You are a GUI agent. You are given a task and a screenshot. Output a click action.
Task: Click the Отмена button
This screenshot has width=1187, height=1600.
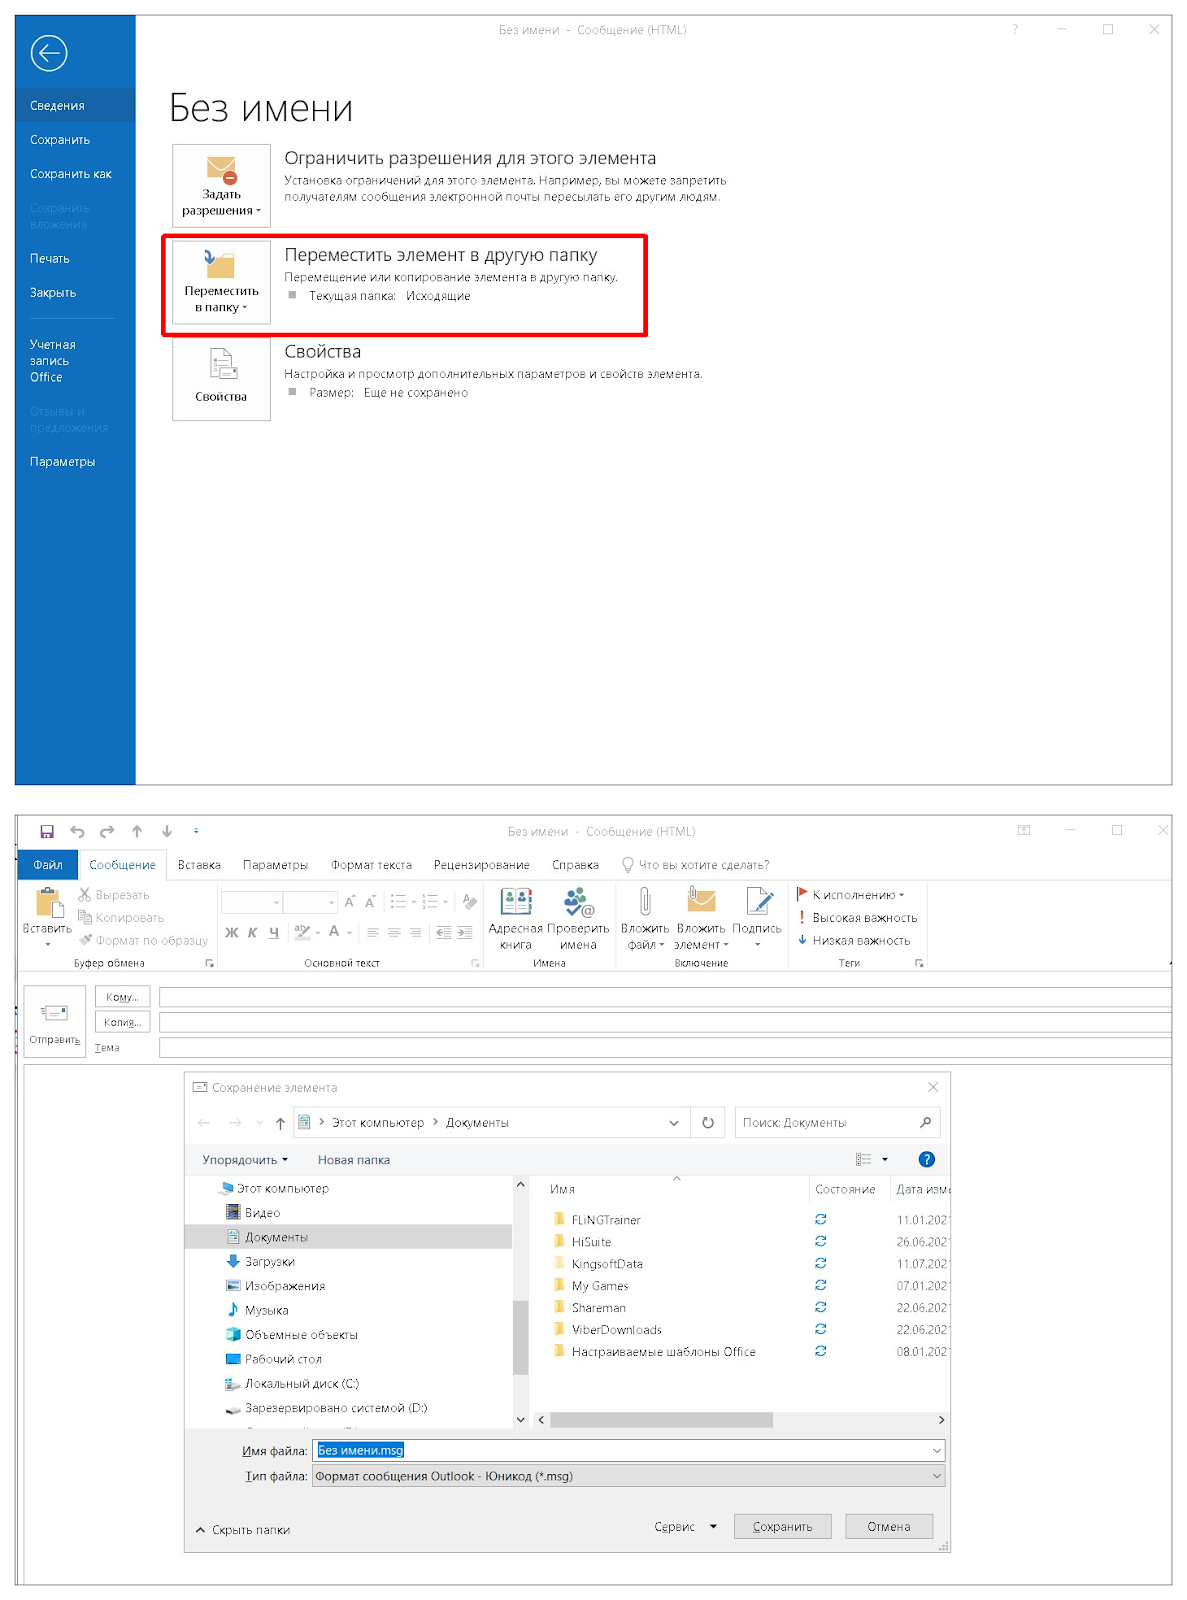(x=888, y=1526)
